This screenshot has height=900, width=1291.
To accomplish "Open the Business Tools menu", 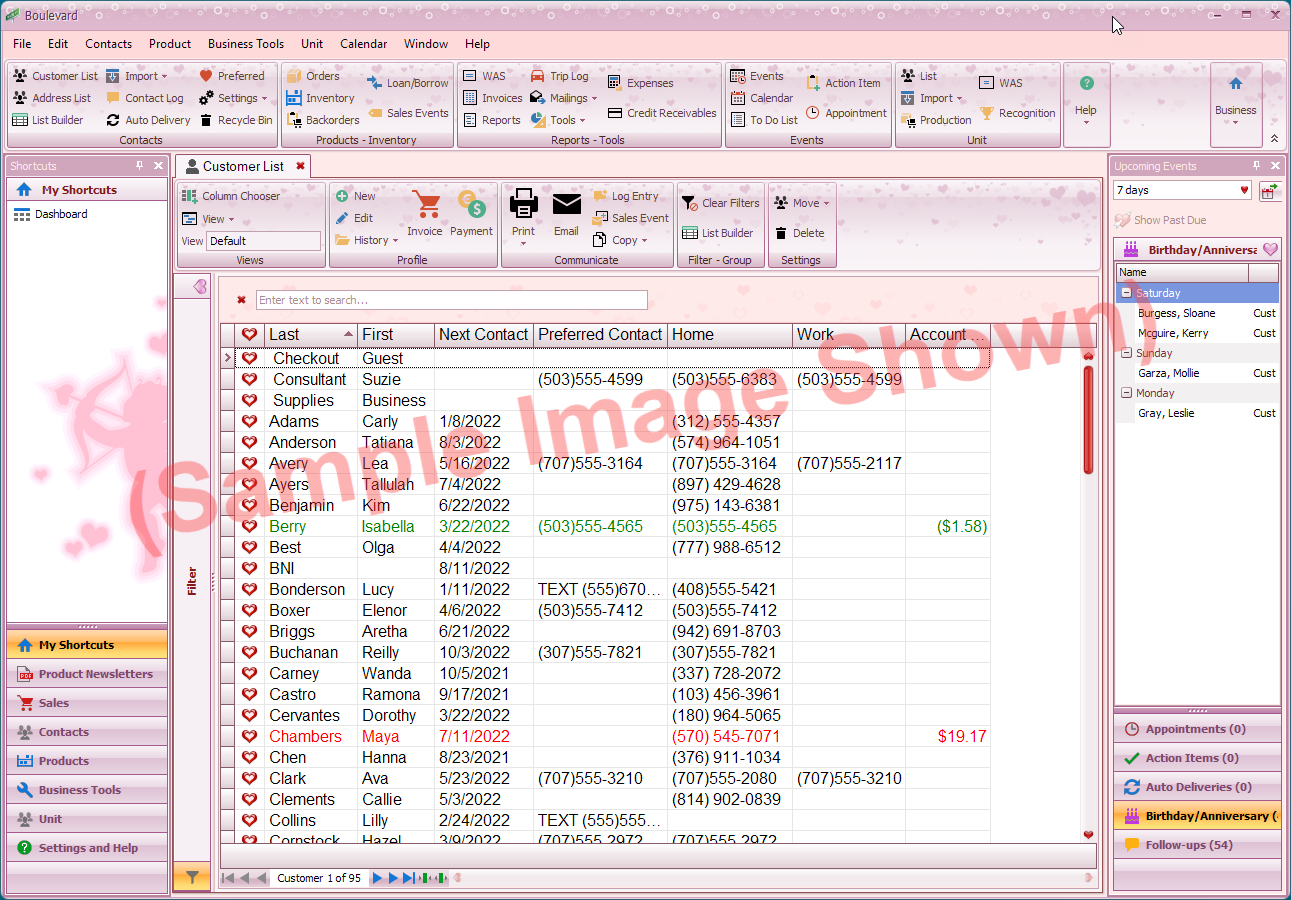I will pos(246,44).
